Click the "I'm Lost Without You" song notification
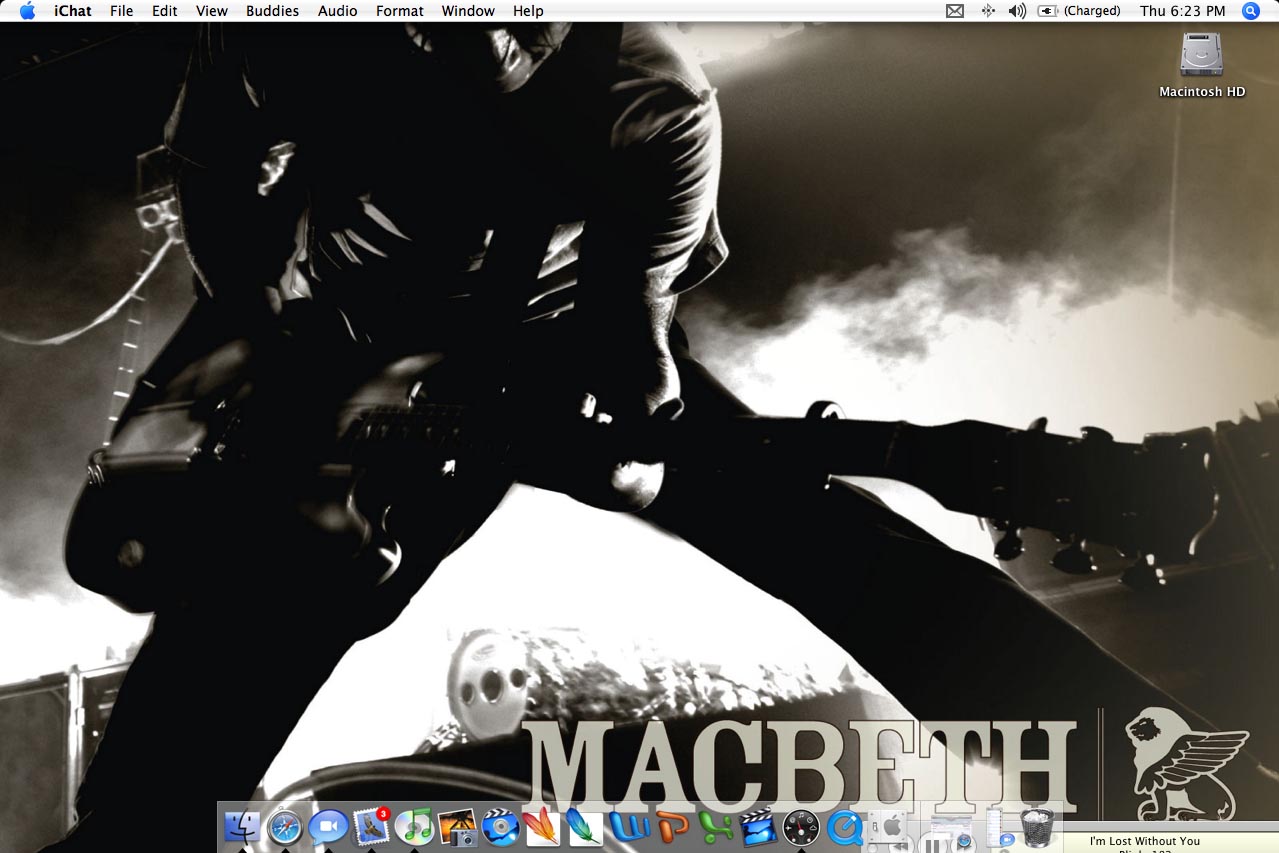Viewport: 1279px width, 853px height. click(x=1145, y=841)
